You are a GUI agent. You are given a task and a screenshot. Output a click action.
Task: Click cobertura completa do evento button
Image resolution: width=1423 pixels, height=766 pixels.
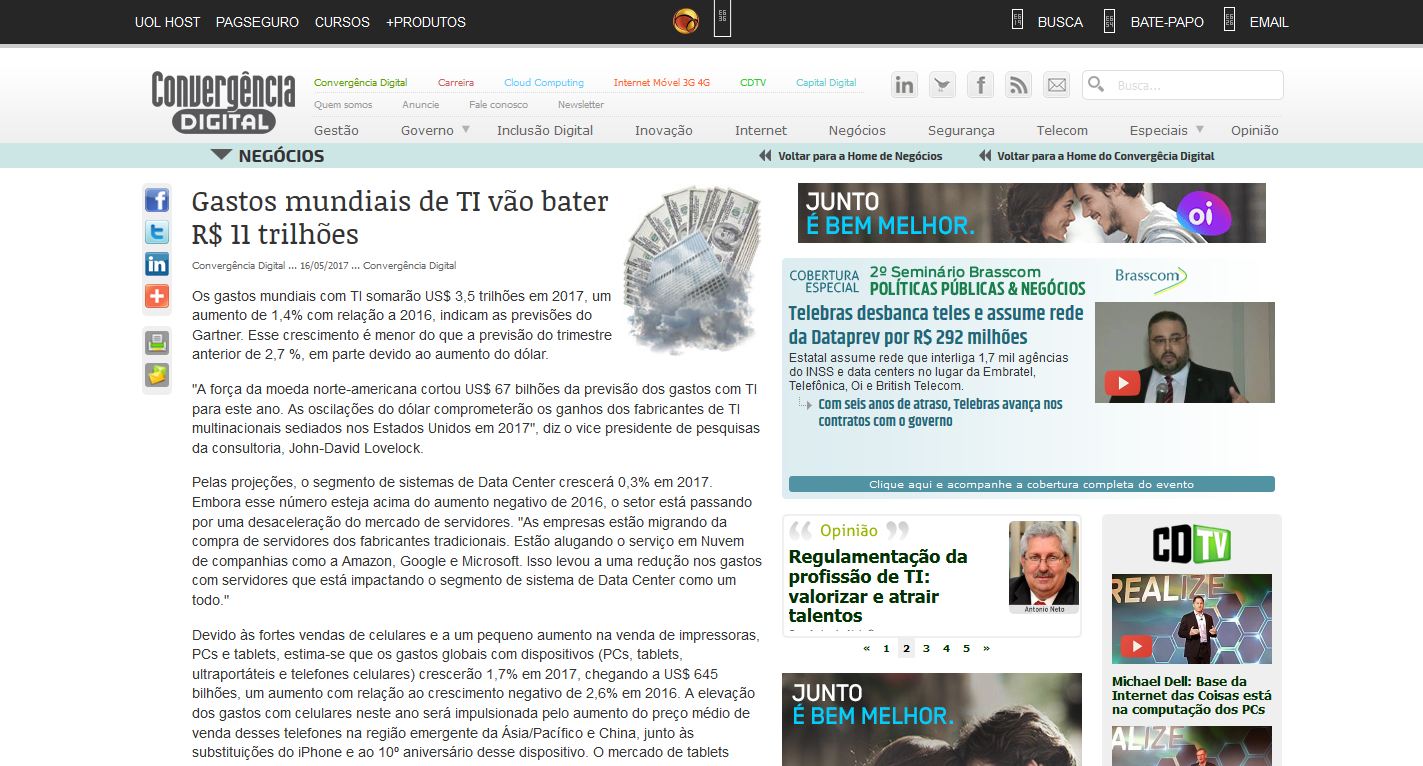[1031, 484]
